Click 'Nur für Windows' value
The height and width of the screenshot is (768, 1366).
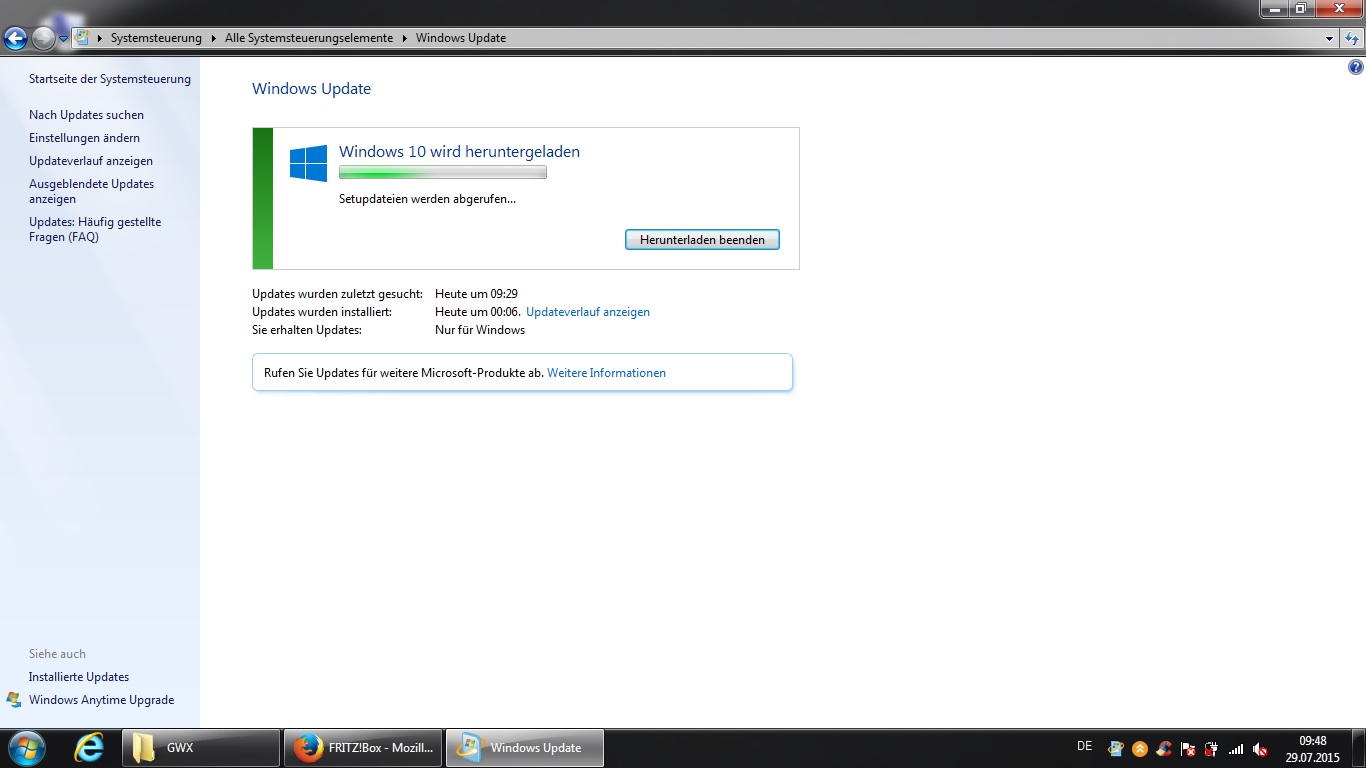click(x=480, y=330)
